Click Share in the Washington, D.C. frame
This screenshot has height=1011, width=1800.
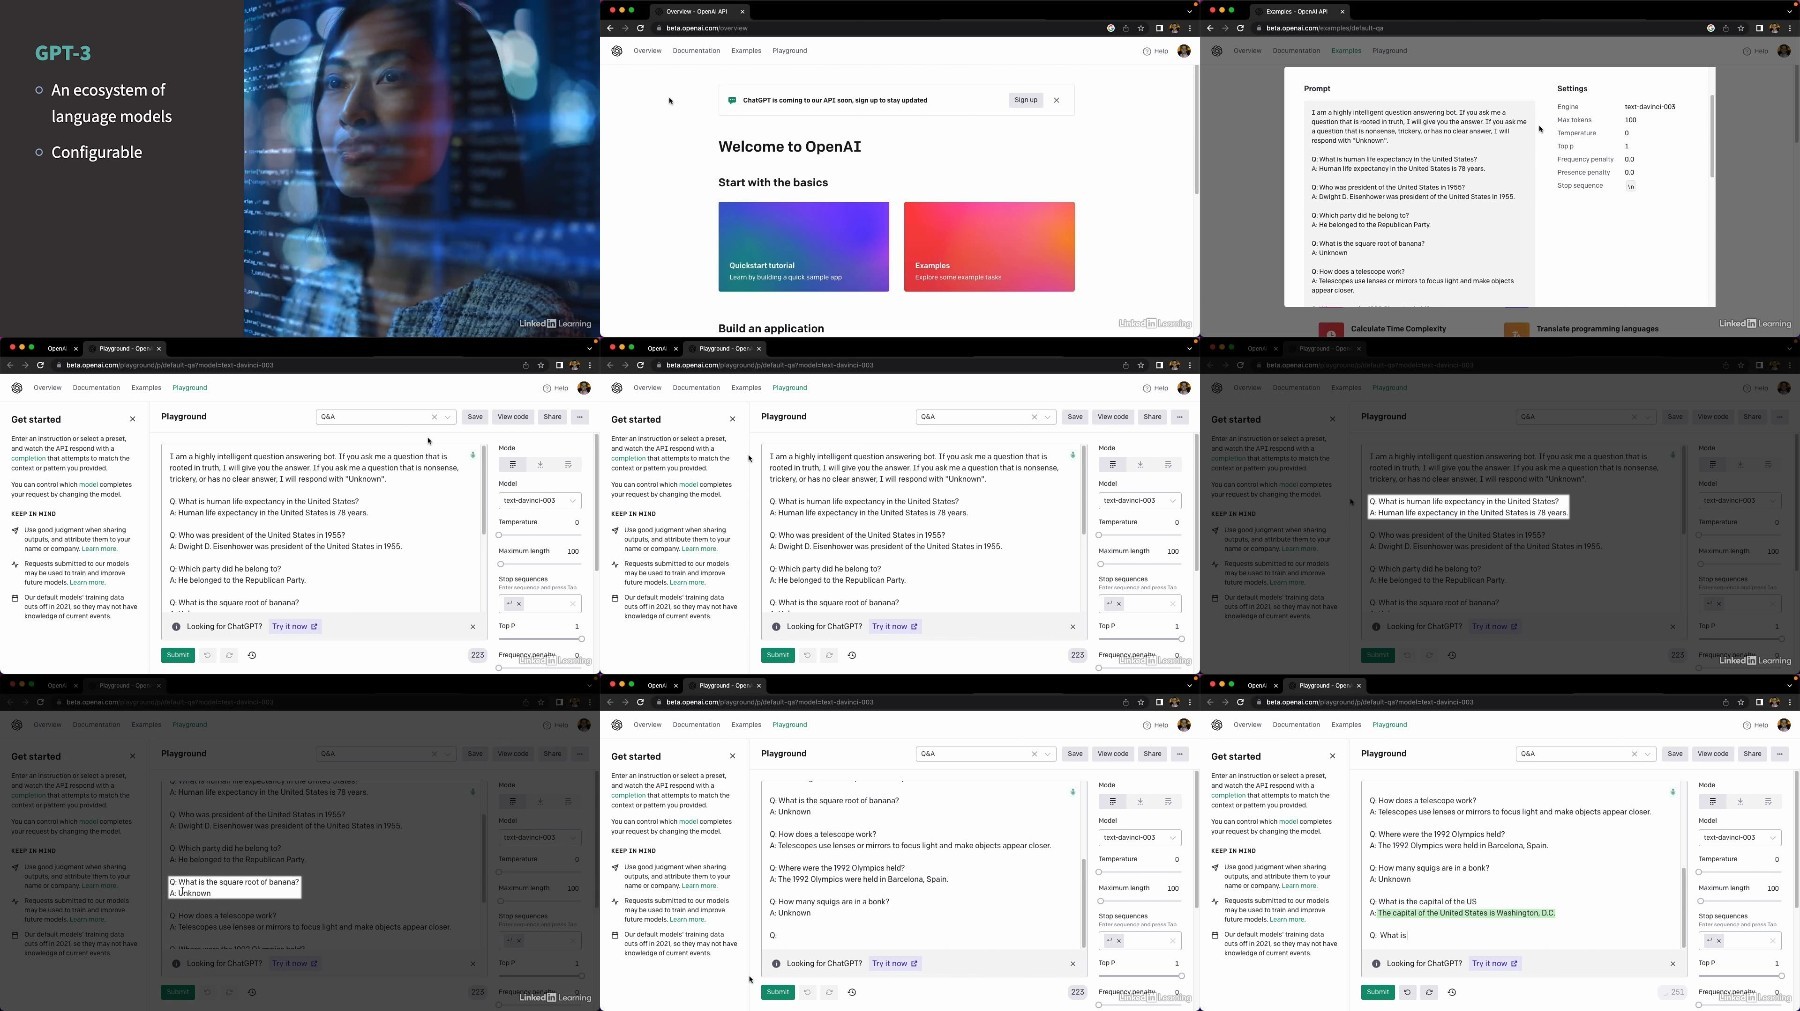[x=1752, y=754]
